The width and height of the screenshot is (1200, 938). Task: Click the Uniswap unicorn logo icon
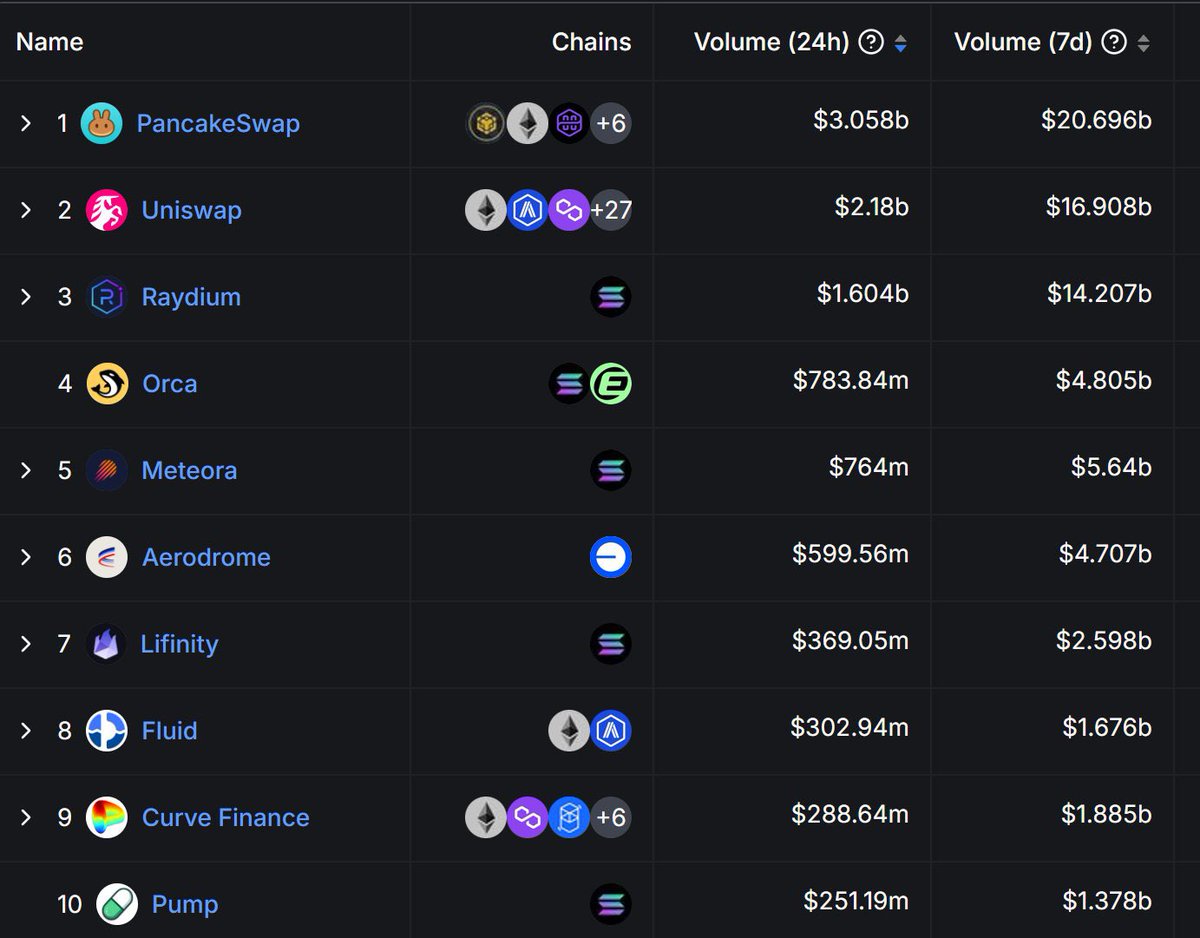[x=106, y=210]
